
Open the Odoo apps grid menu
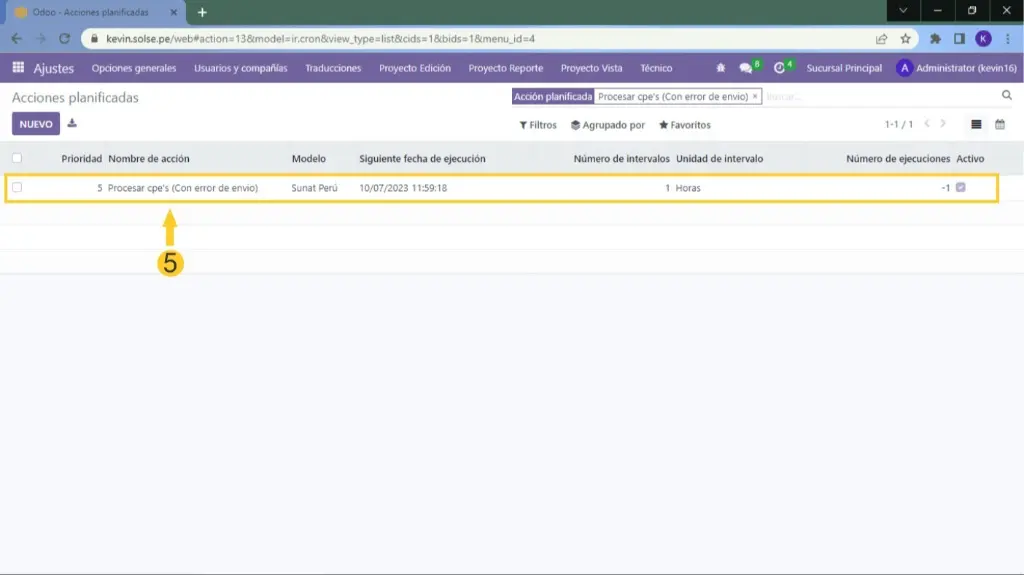[x=18, y=68]
